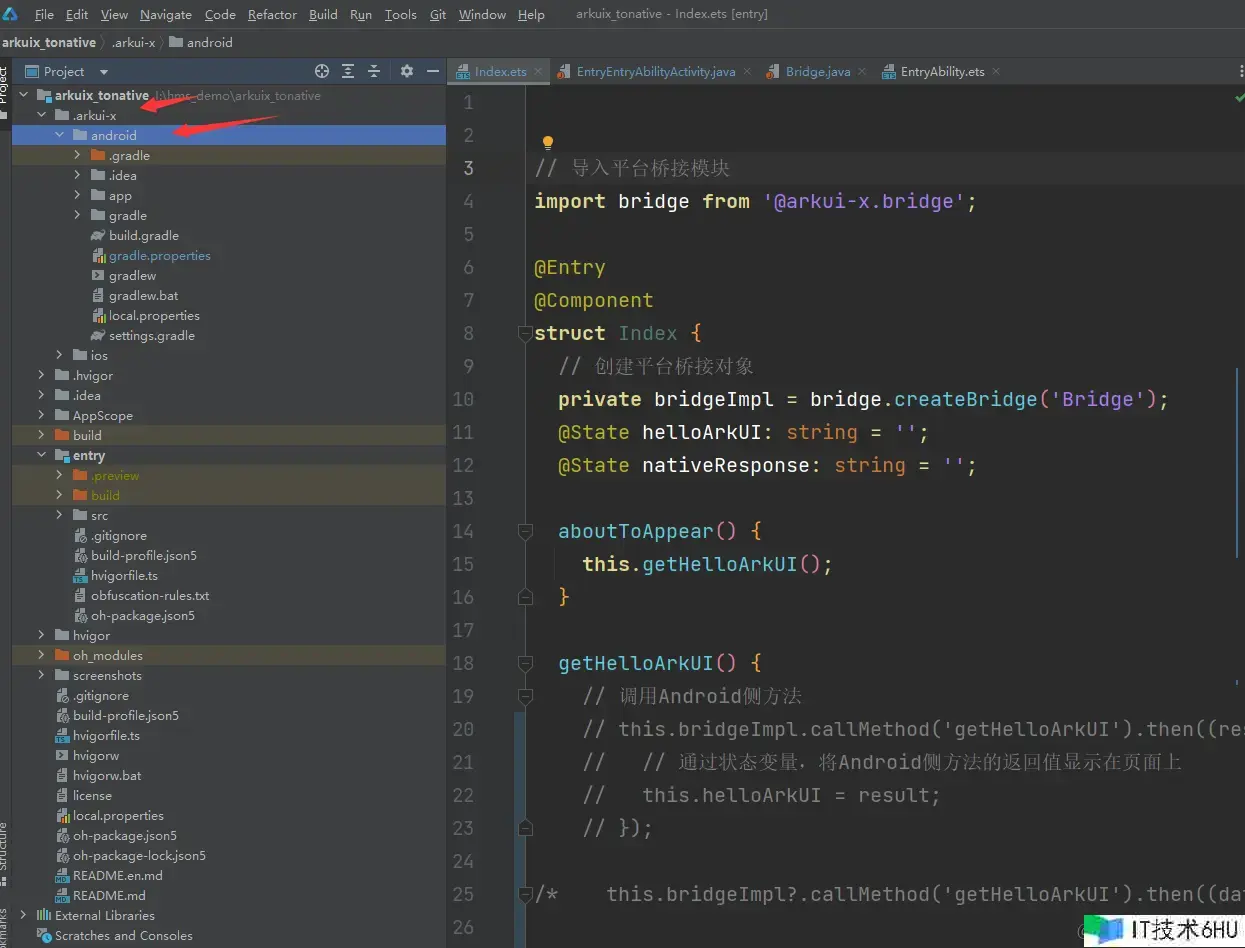Switch to the EntryEntryAbilityActivity.java tab
Viewport: 1245px width, 948px height.
point(656,72)
